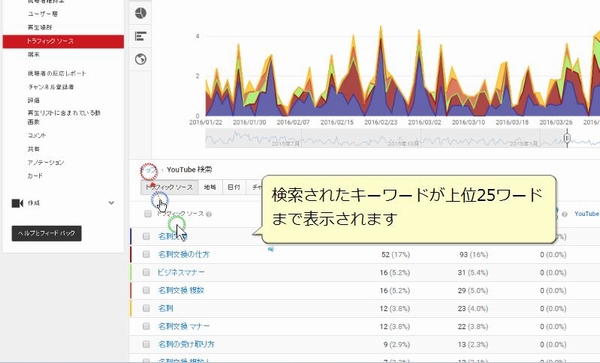
Task: Check the box for ビジネスマナー row
Action: [146, 272]
